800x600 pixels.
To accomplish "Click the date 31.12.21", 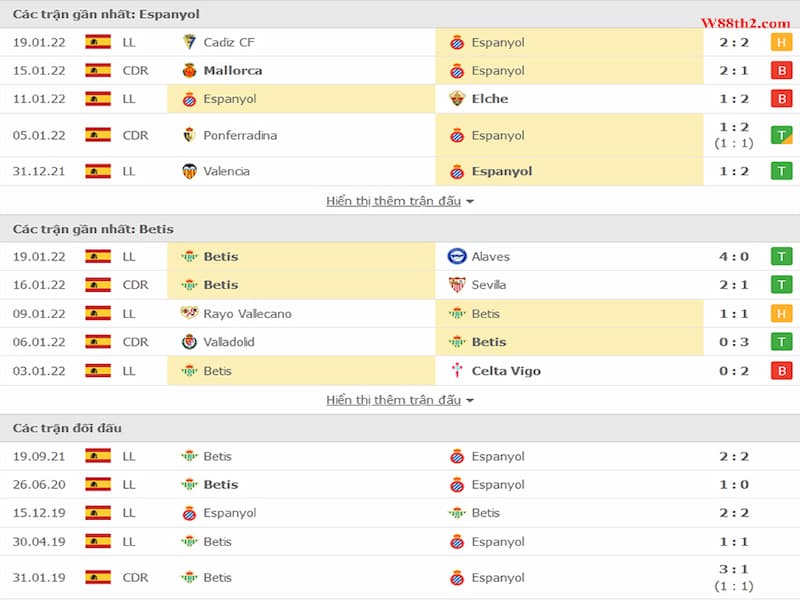I will pos(39,171).
